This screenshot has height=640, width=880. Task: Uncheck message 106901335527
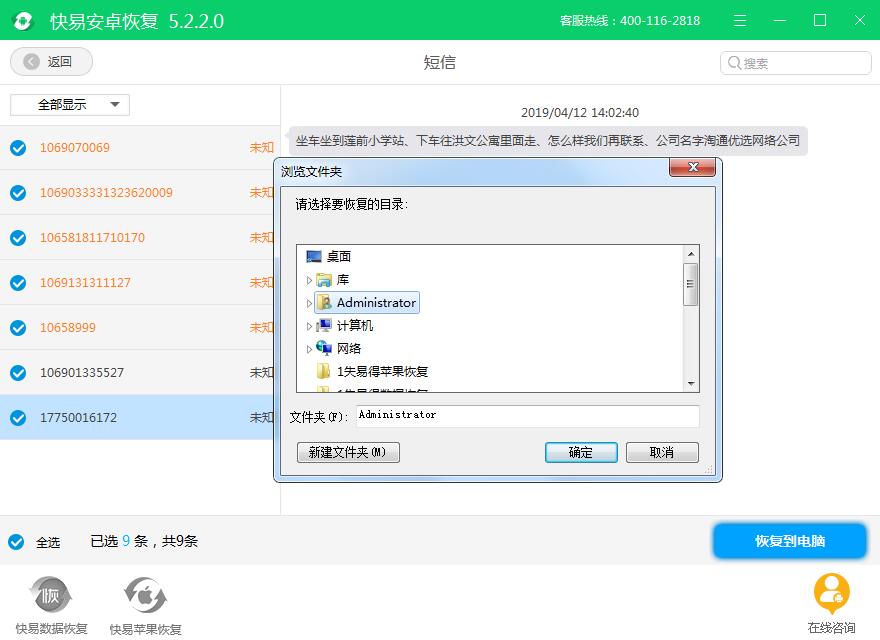pyautogui.click(x=18, y=372)
